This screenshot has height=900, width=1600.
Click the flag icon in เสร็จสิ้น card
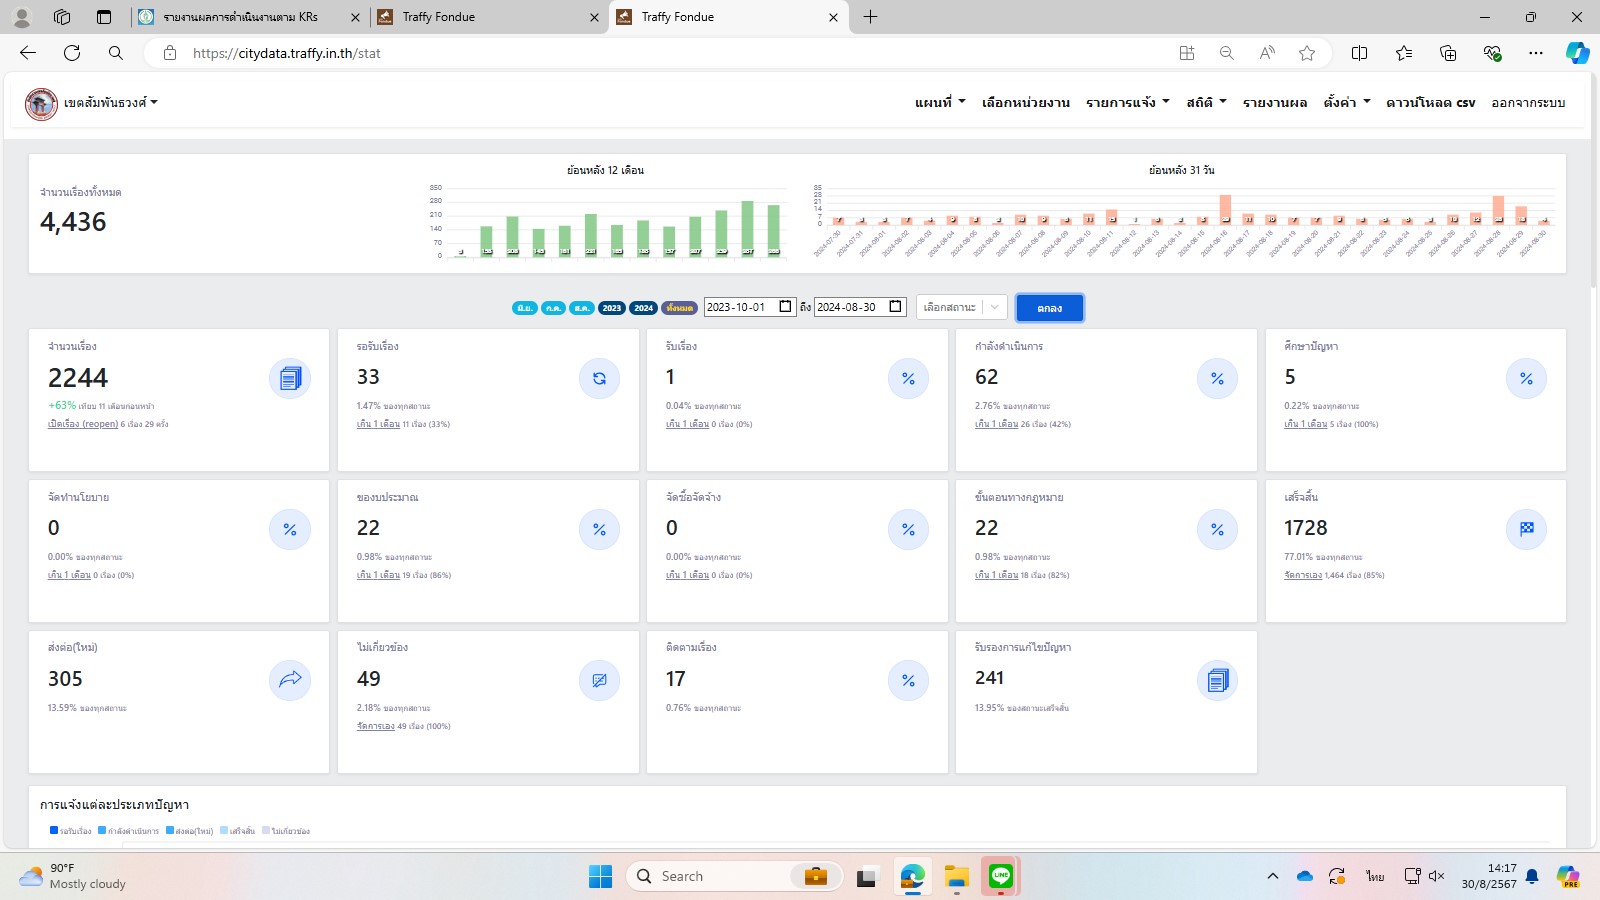[x=1526, y=529]
